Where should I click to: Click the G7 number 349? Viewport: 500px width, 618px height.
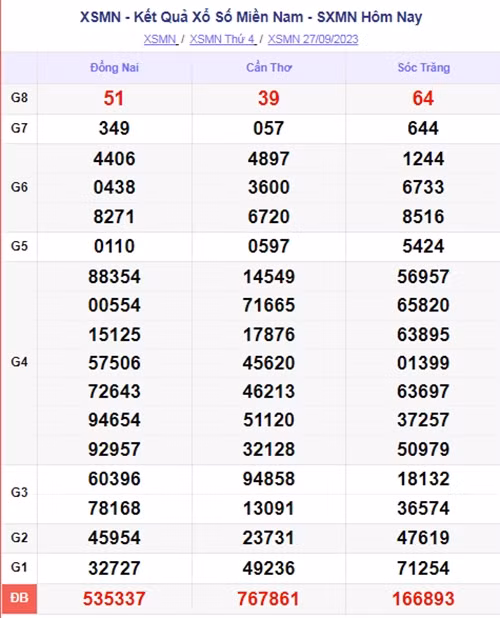point(114,128)
